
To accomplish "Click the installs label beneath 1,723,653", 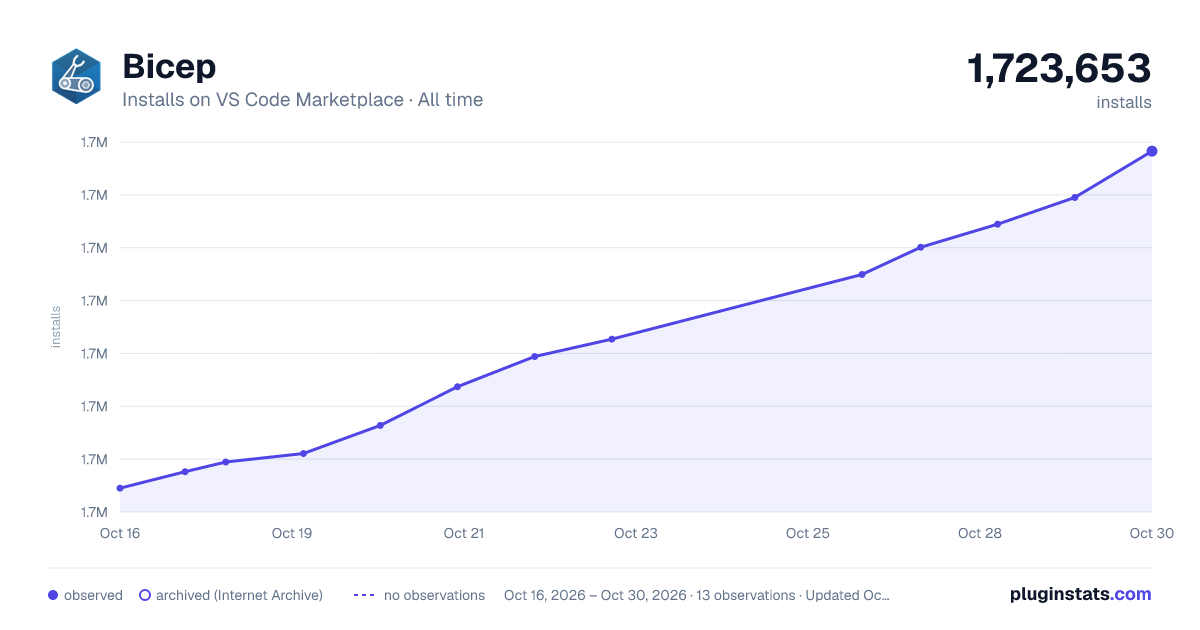I will pos(1124,102).
